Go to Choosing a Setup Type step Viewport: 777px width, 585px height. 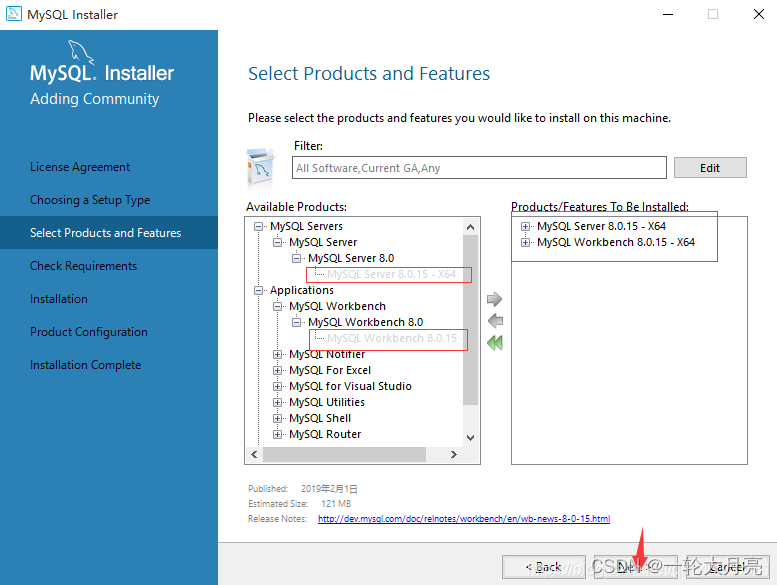point(90,200)
